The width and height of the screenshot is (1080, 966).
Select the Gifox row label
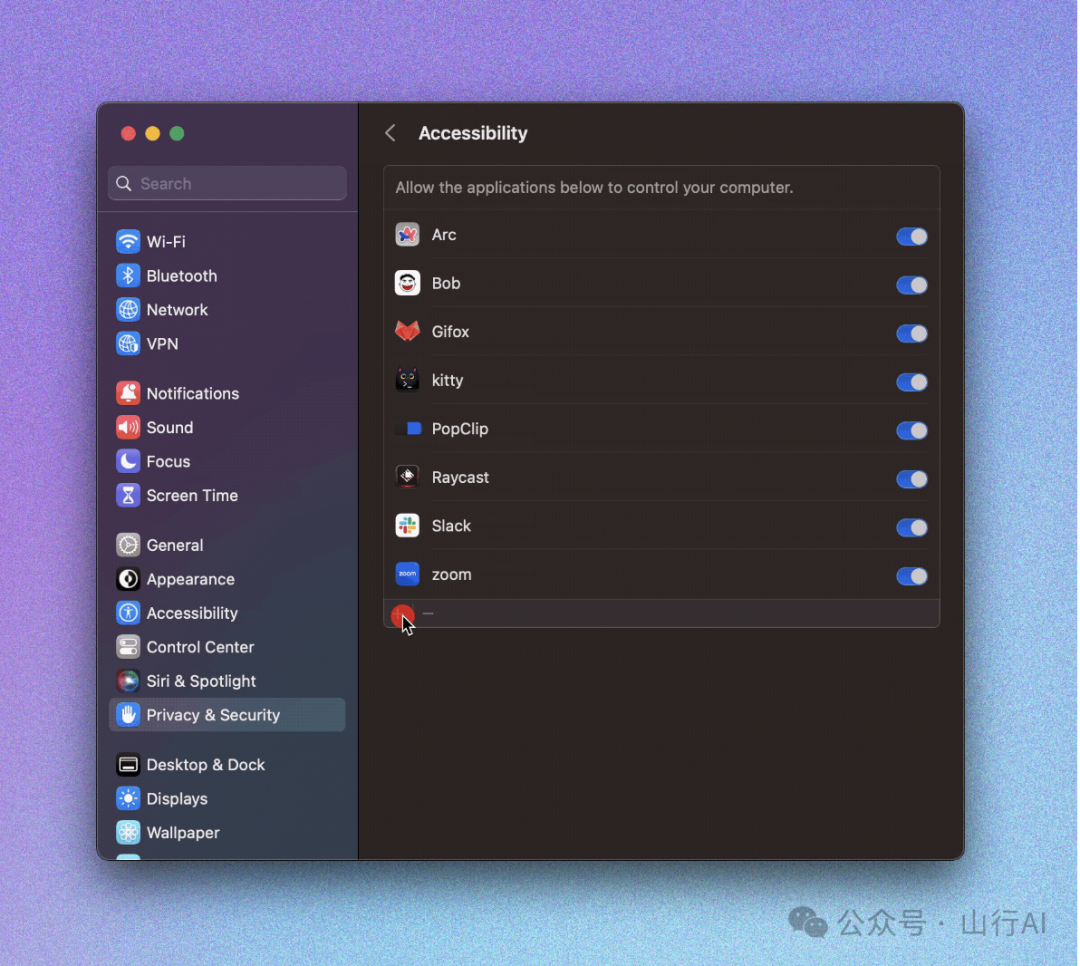tap(450, 331)
